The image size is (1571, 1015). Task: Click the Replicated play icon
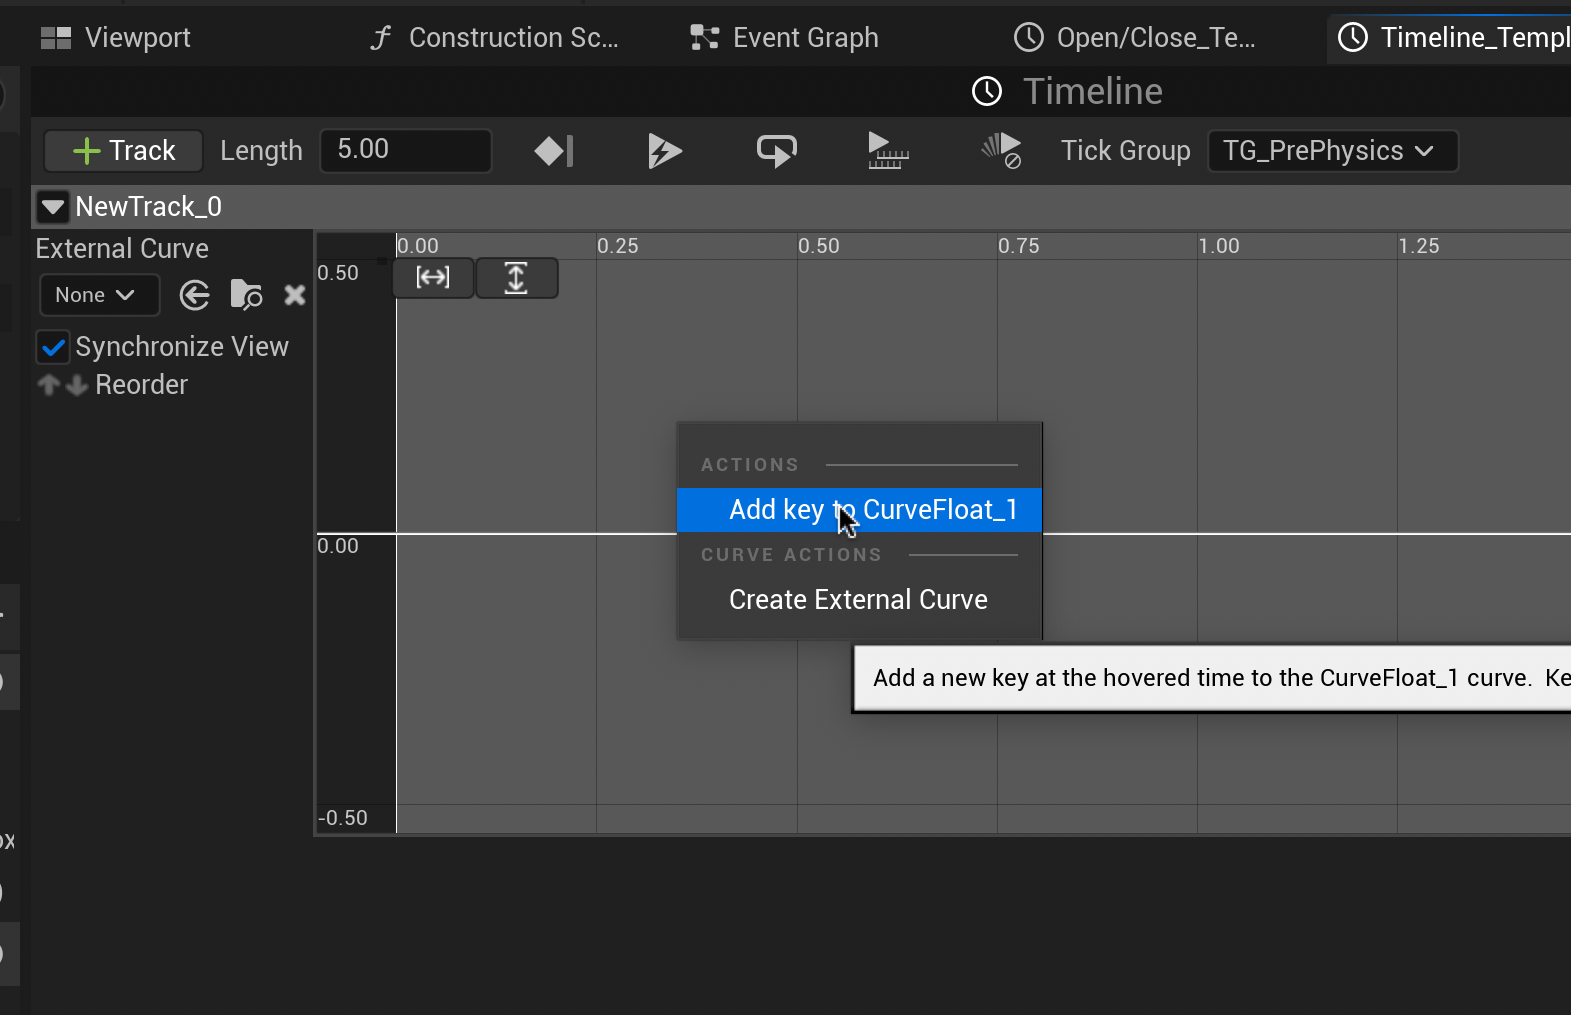[x=887, y=151]
